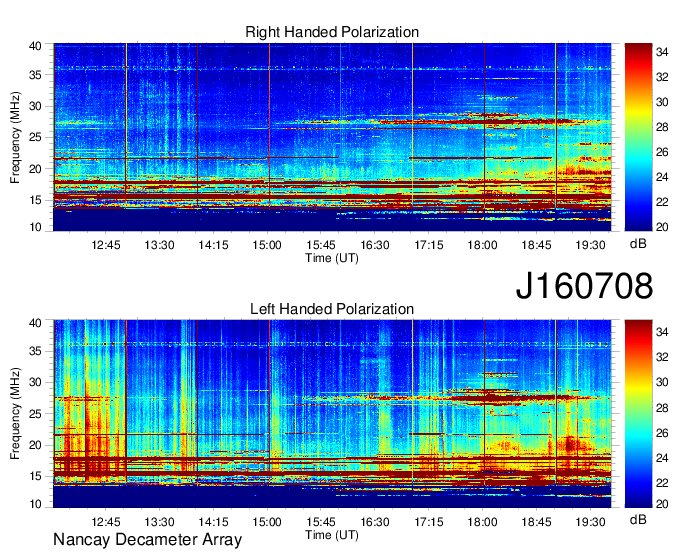
Task: Choose the 30 MHz tick on Left Handed plot
Action: click(x=35, y=382)
